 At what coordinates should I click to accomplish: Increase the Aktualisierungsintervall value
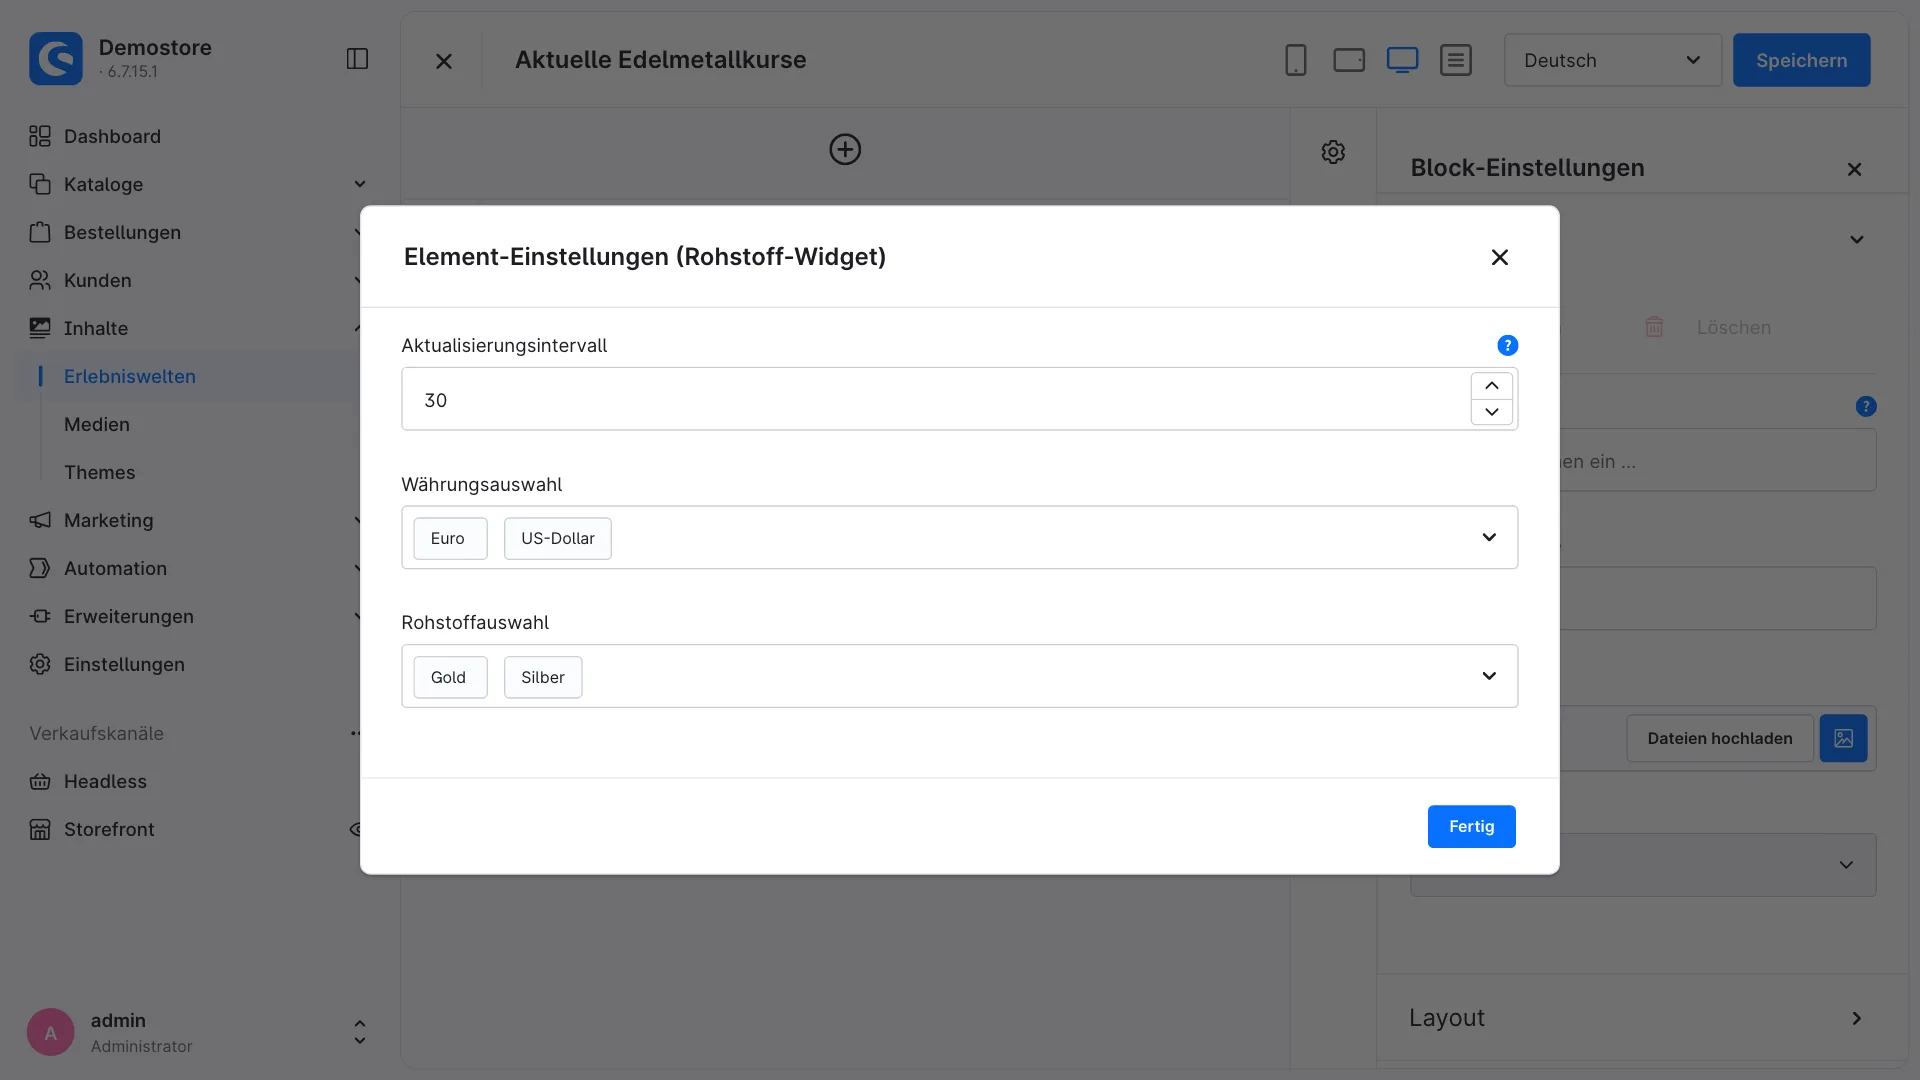click(1491, 386)
